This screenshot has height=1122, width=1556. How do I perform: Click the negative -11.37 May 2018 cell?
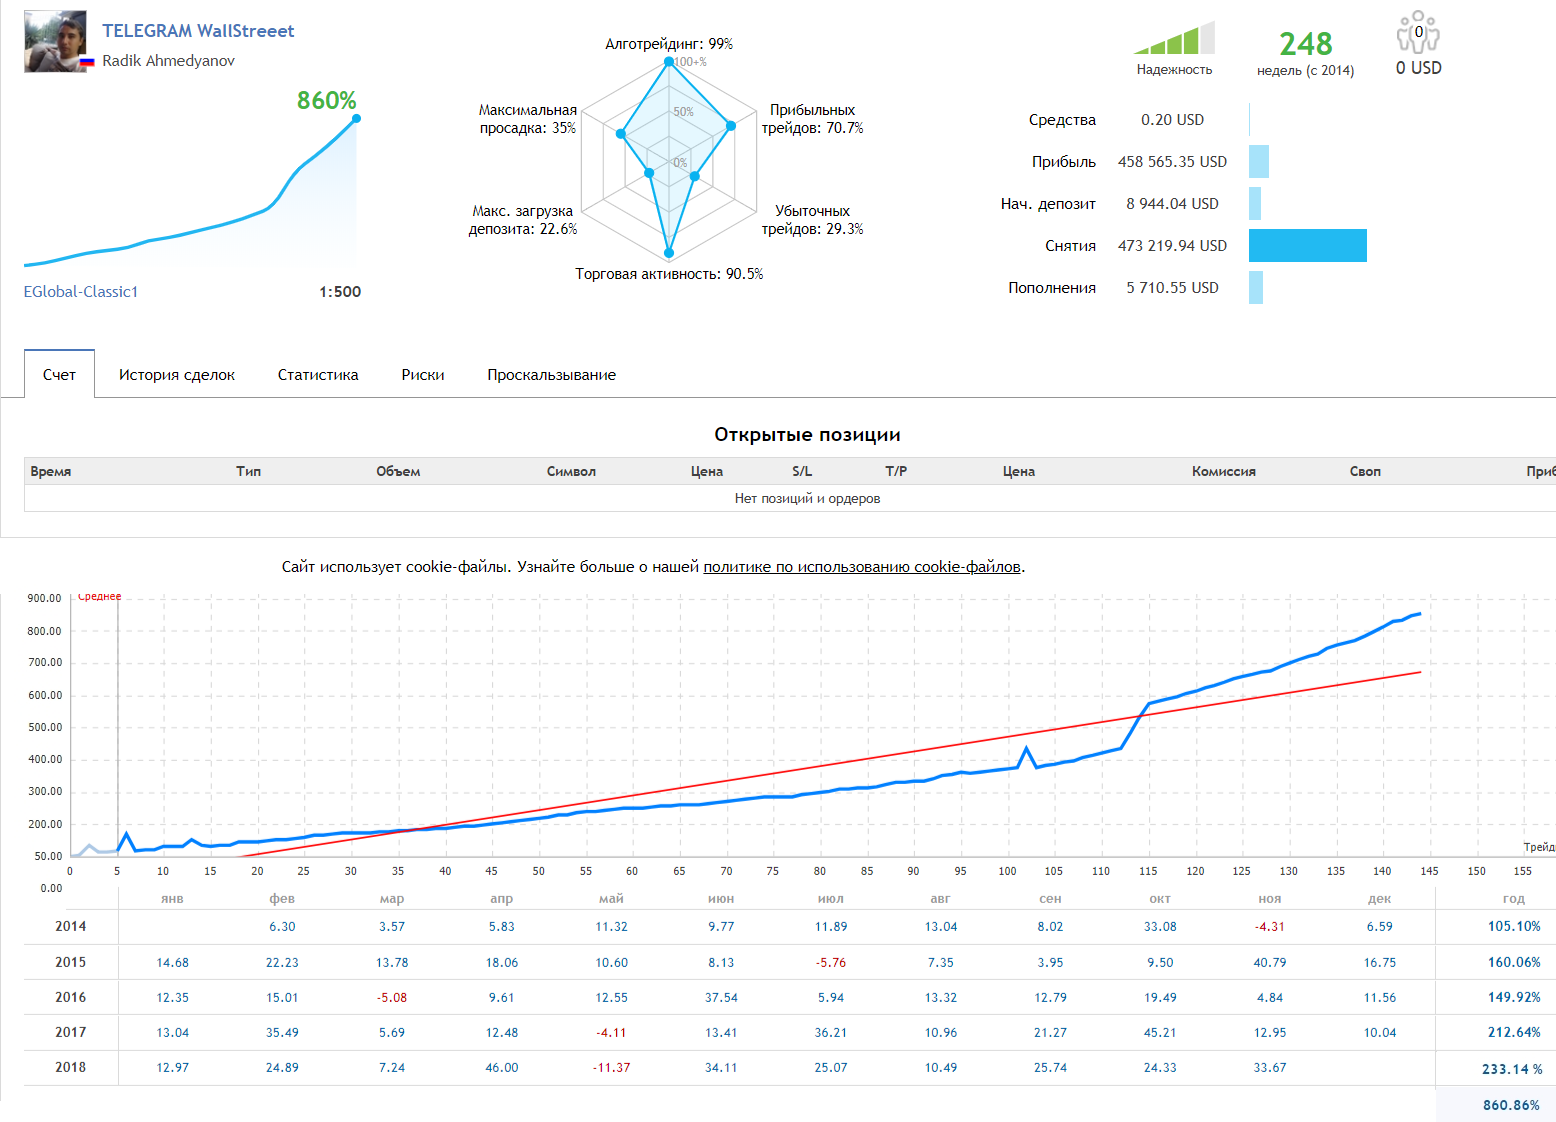[x=612, y=1068]
